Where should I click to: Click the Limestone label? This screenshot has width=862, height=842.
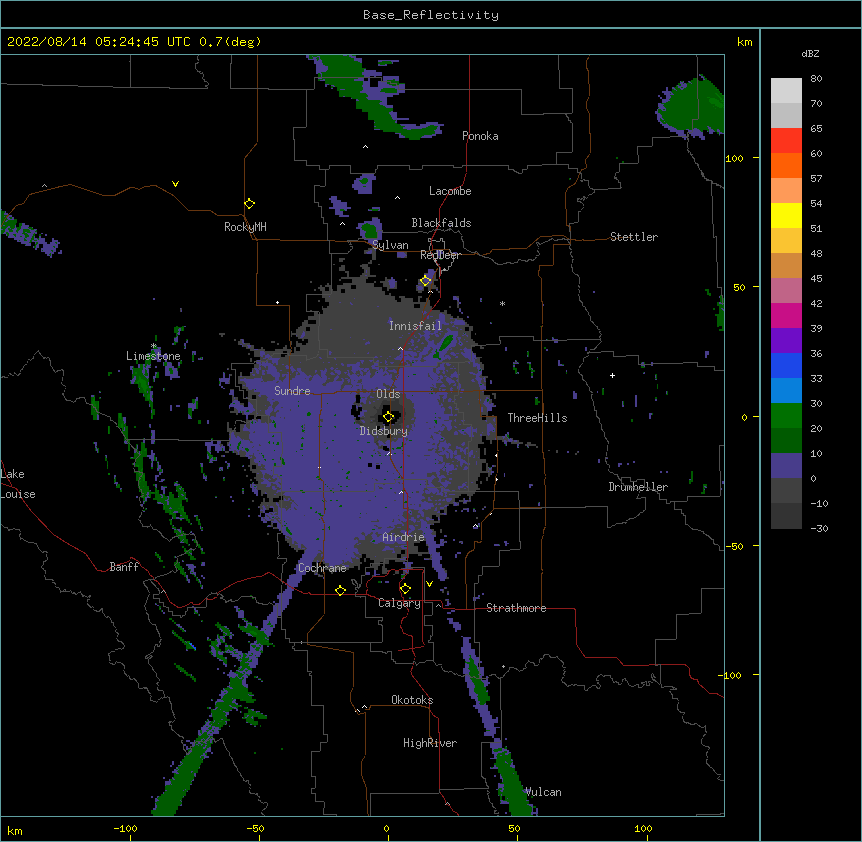(153, 356)
